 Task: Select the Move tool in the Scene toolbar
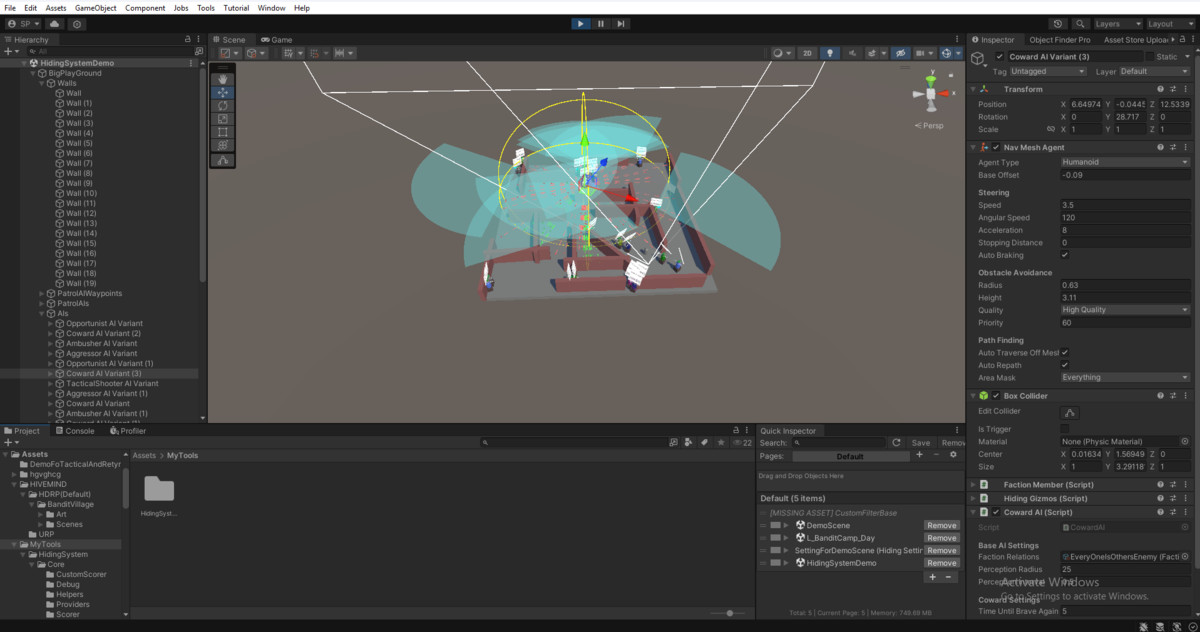click(222, 92)
